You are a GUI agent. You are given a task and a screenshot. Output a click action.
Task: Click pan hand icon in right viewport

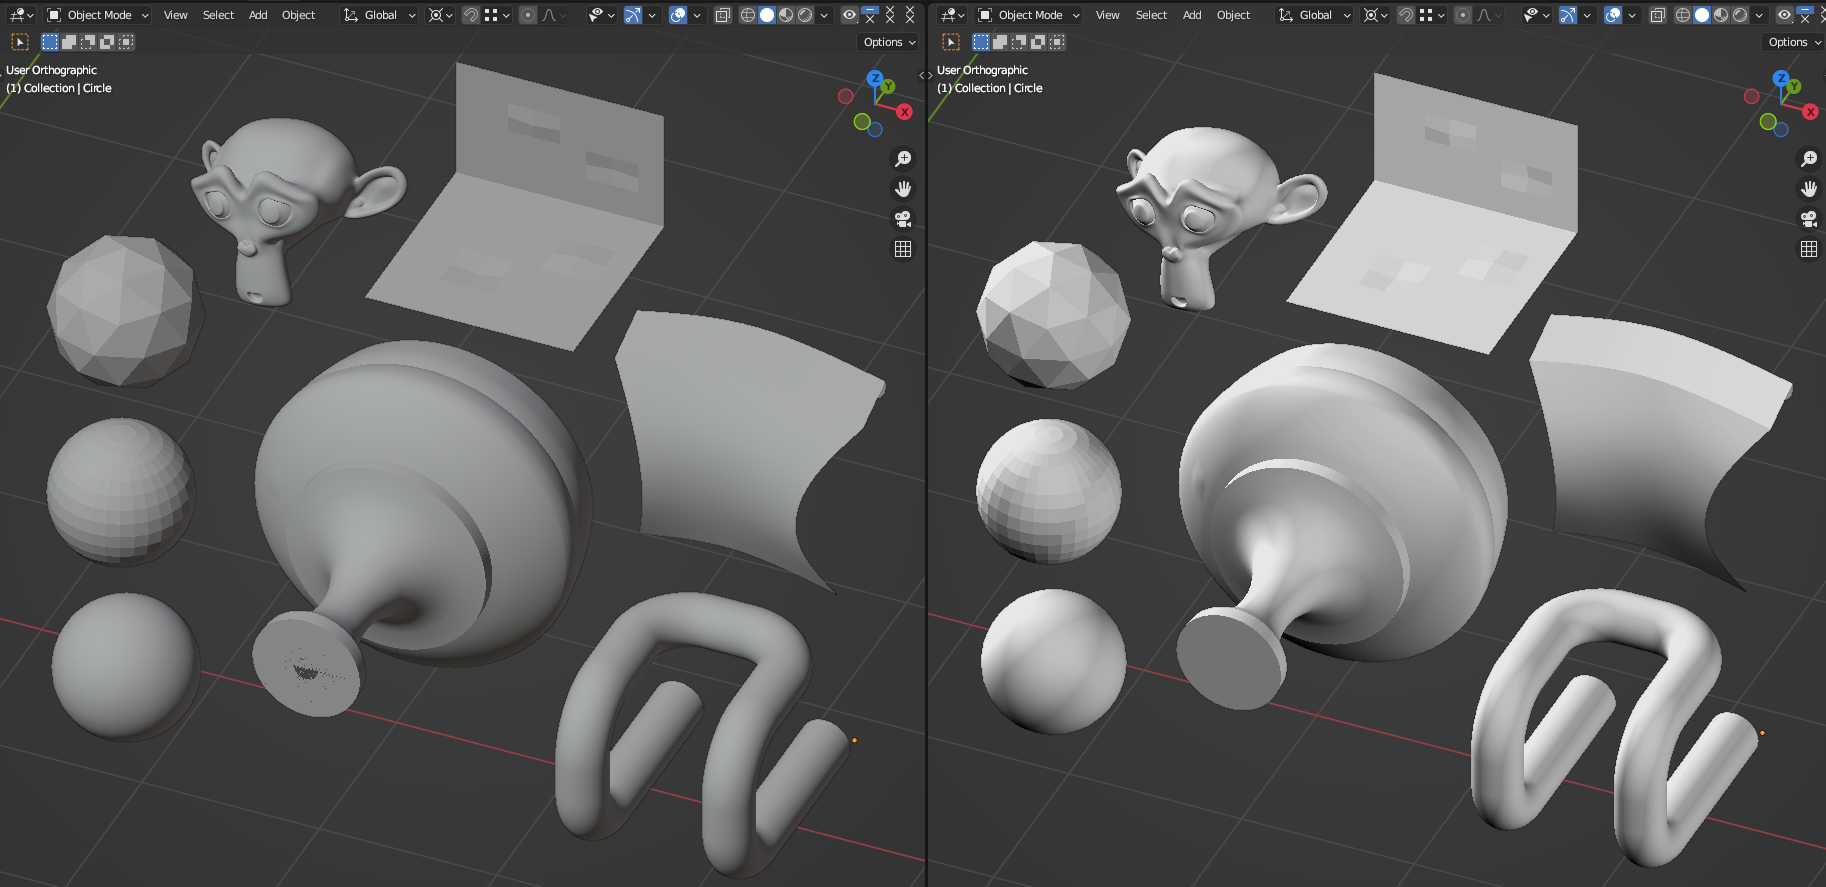pyautogui.click(x=1809, y=189)
